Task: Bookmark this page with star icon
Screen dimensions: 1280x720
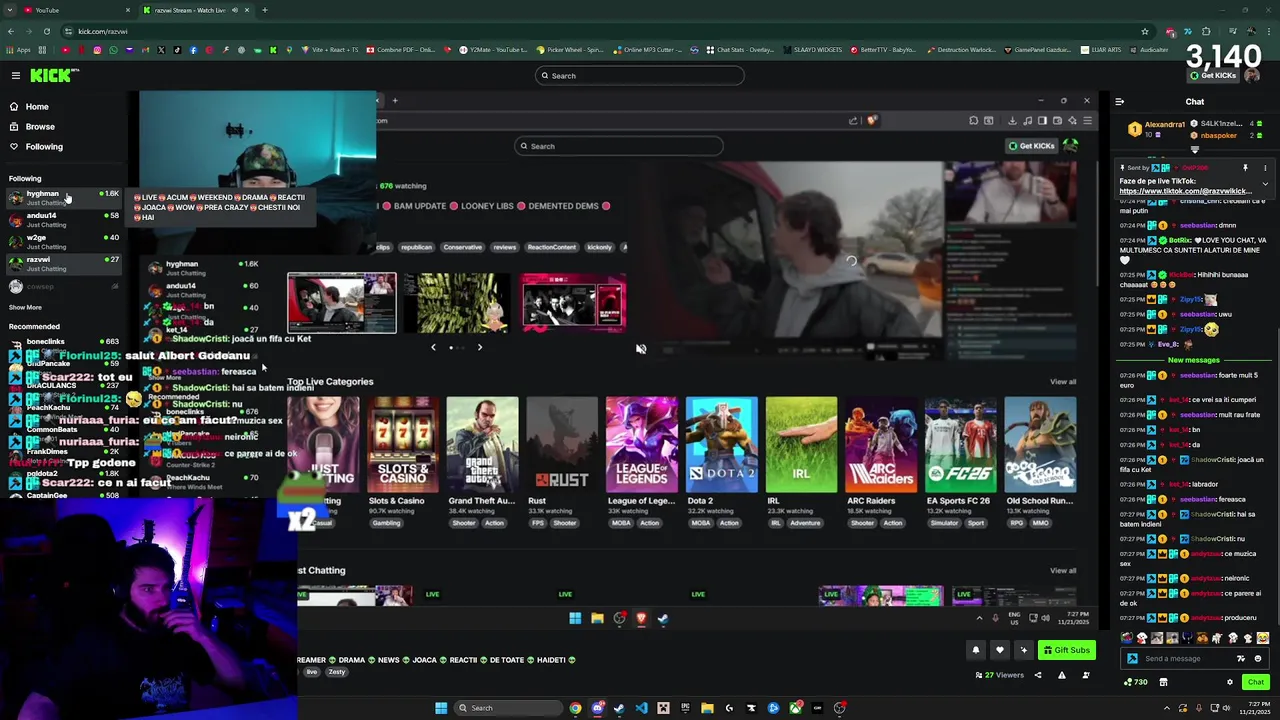Action: [x=1144, y=31]
